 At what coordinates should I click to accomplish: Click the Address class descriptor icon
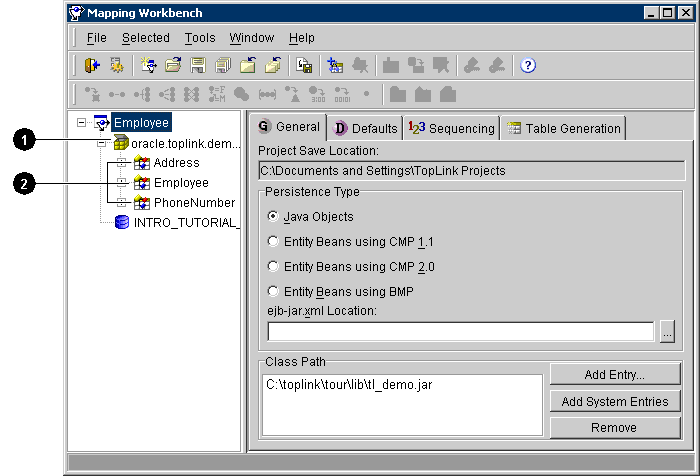142,163
